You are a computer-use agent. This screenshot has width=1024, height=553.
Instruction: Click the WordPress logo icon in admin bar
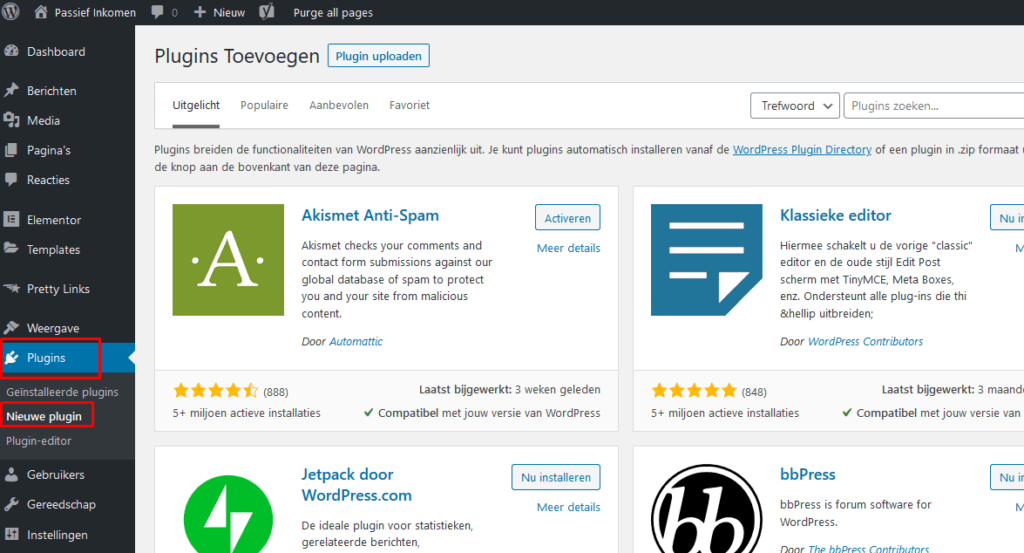[x=11, y=12]
